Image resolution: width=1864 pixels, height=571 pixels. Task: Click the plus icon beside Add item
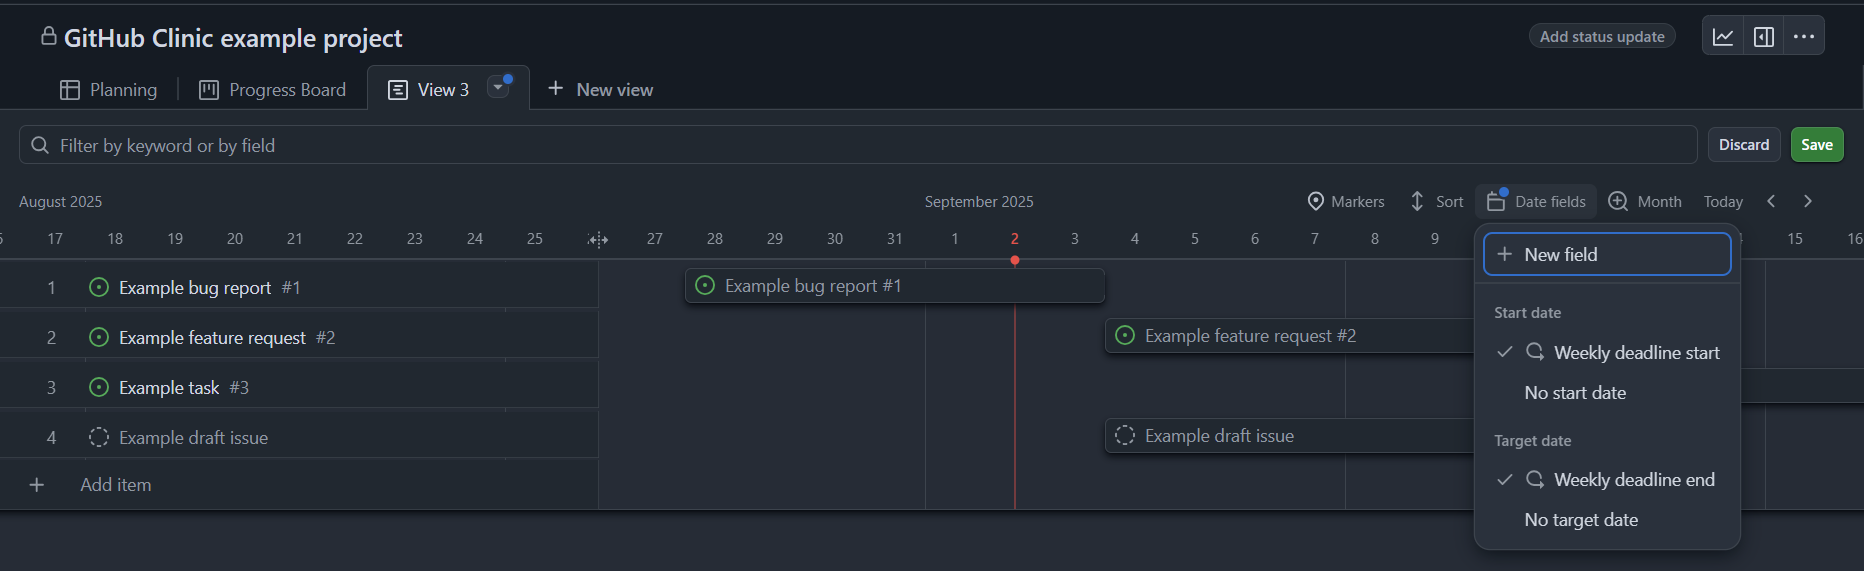click(x=37, y=485)
